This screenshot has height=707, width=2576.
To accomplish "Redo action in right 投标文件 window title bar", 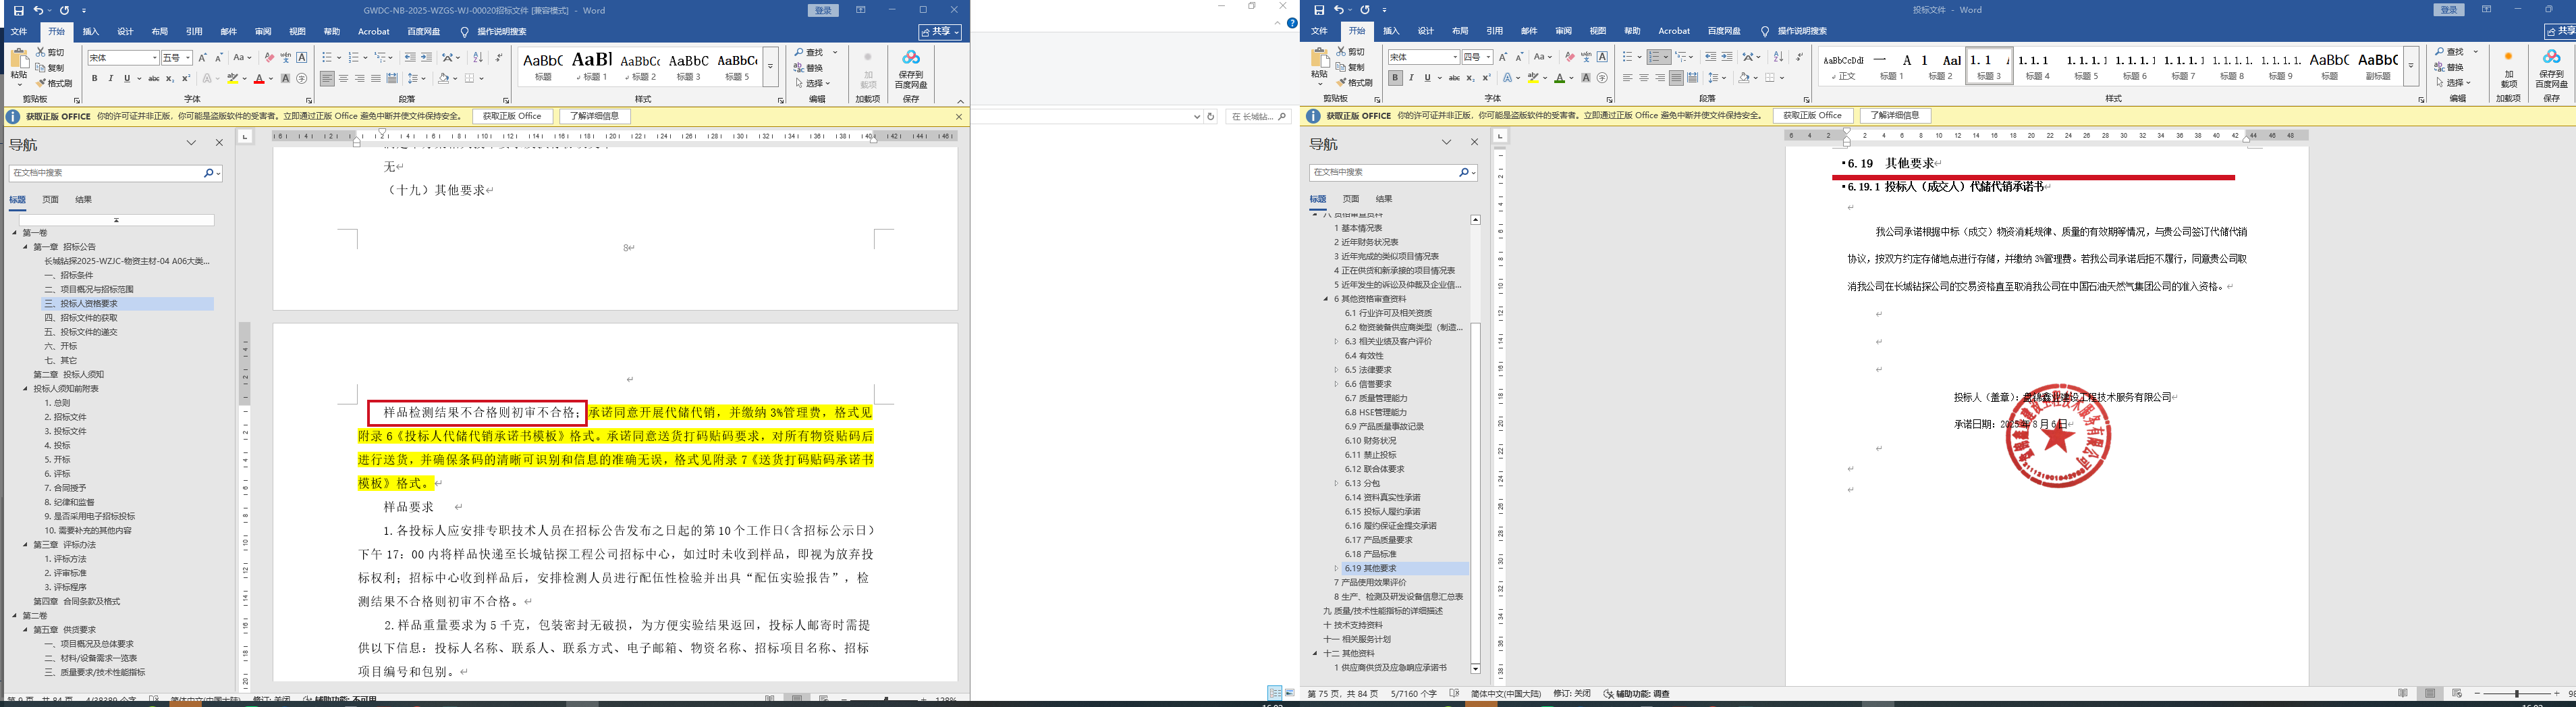I will [1365, 10].
